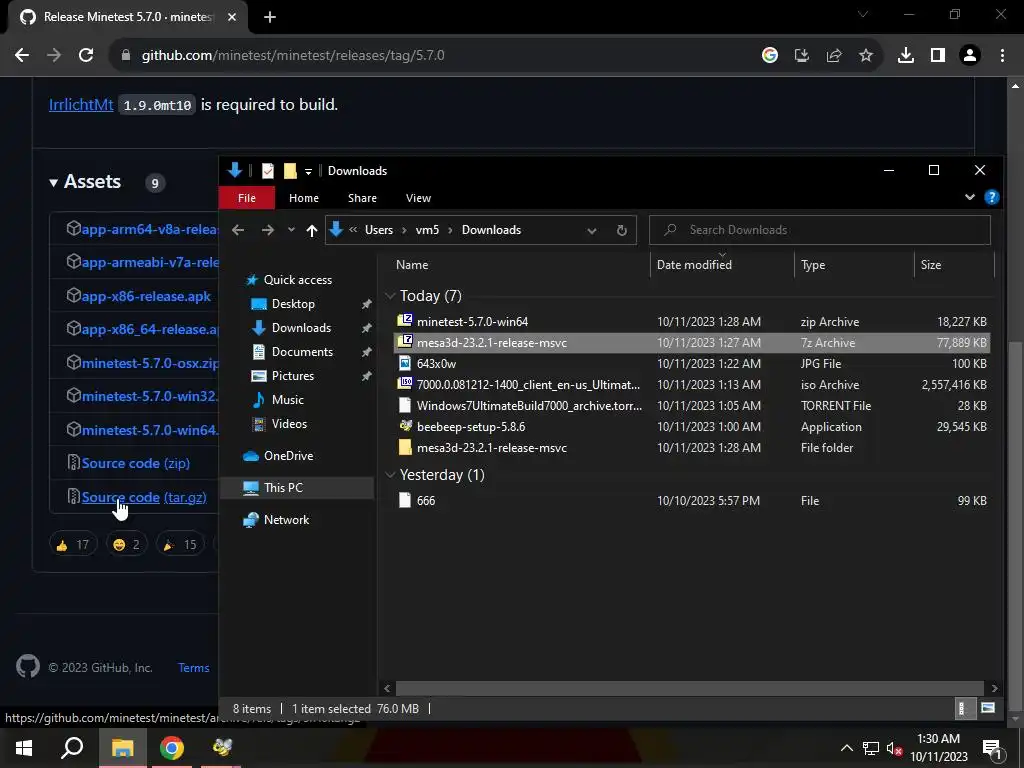The height and width of the screenshot is (768, 1024).
Task: Open Chrome downloads icon
Action: 906,56
